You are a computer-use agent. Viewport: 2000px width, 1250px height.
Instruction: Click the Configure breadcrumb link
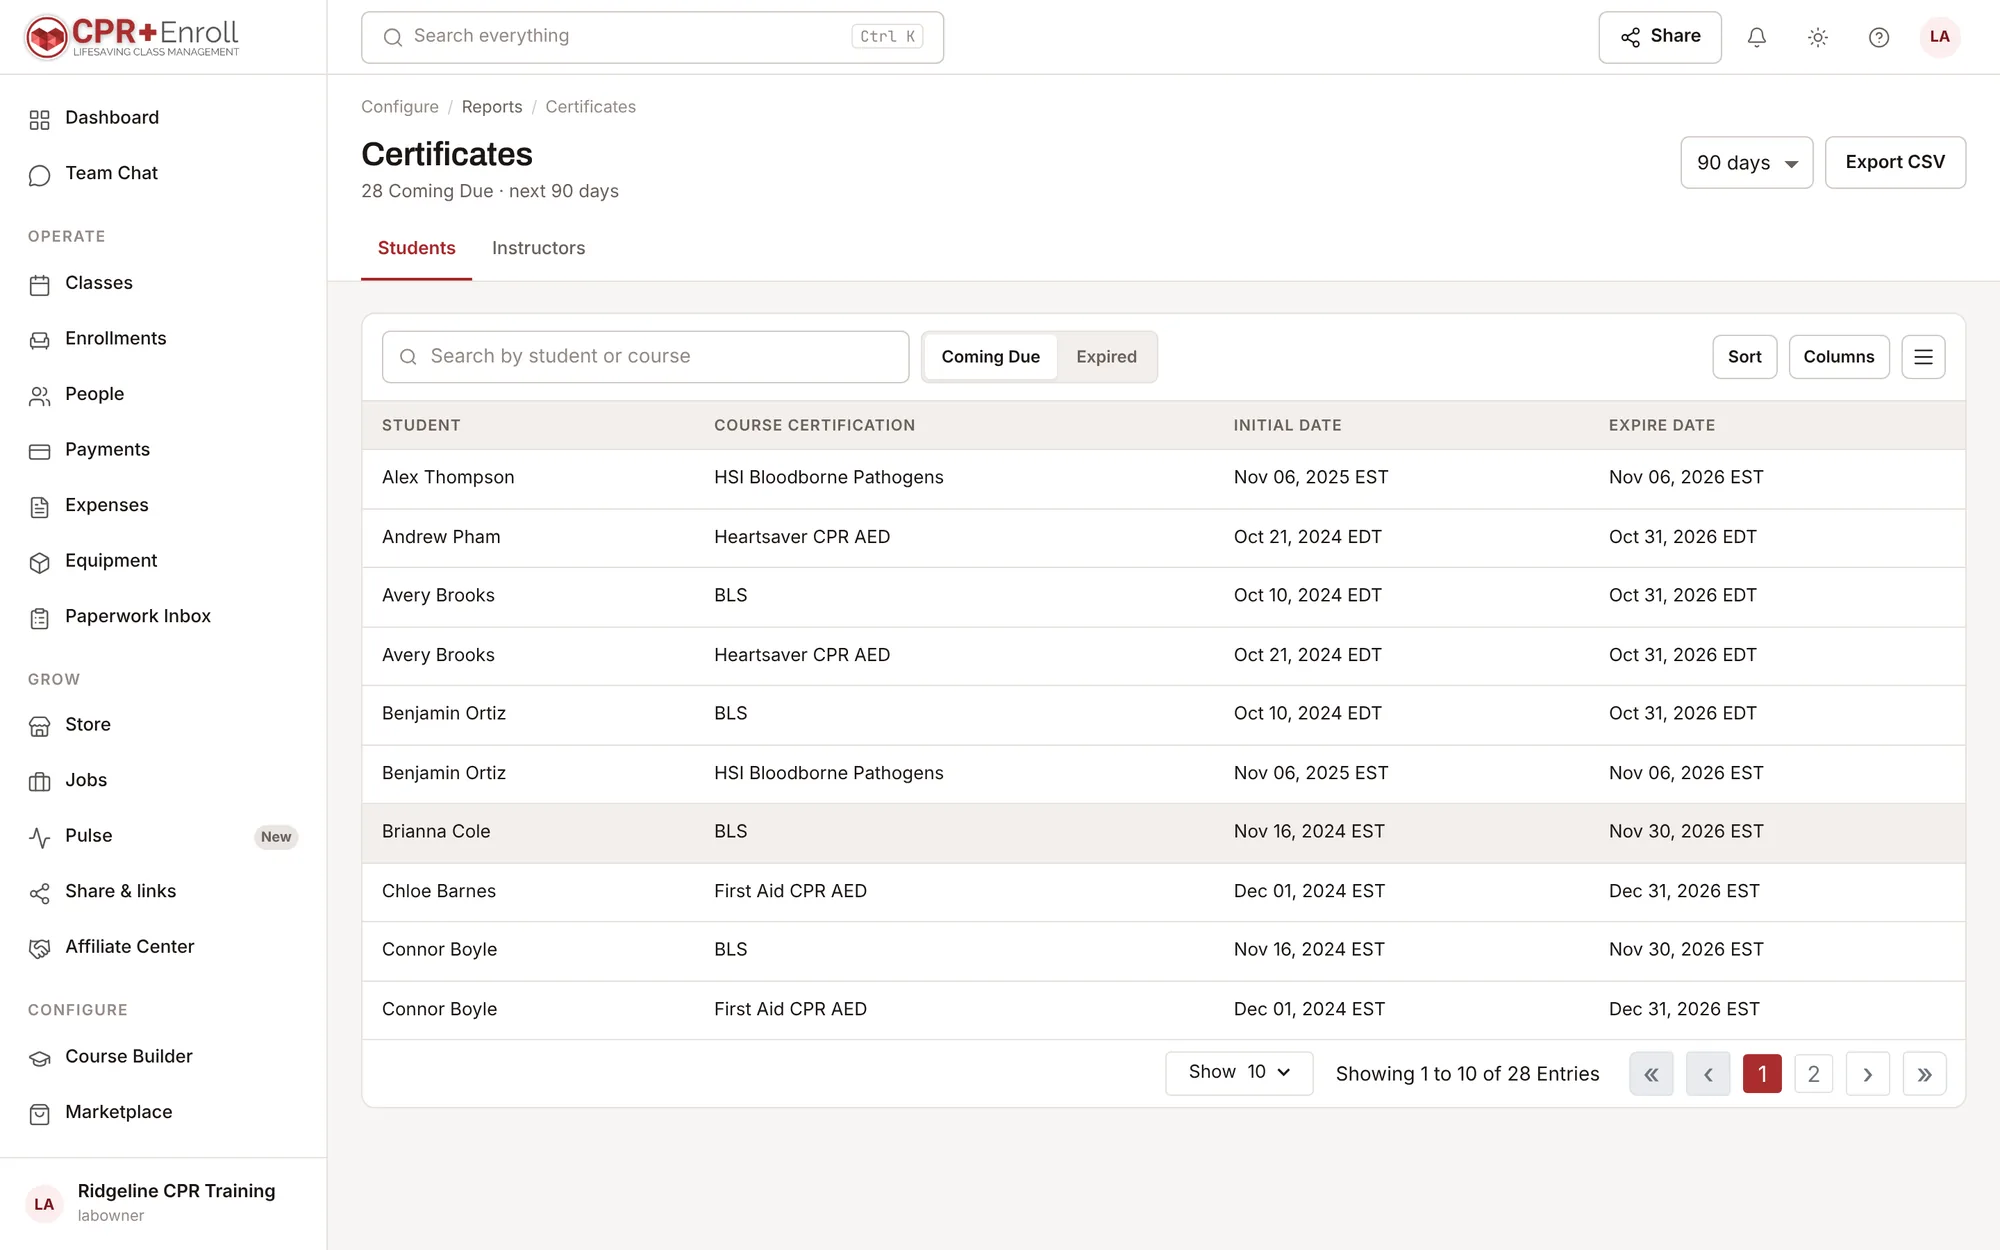[399, 107]
